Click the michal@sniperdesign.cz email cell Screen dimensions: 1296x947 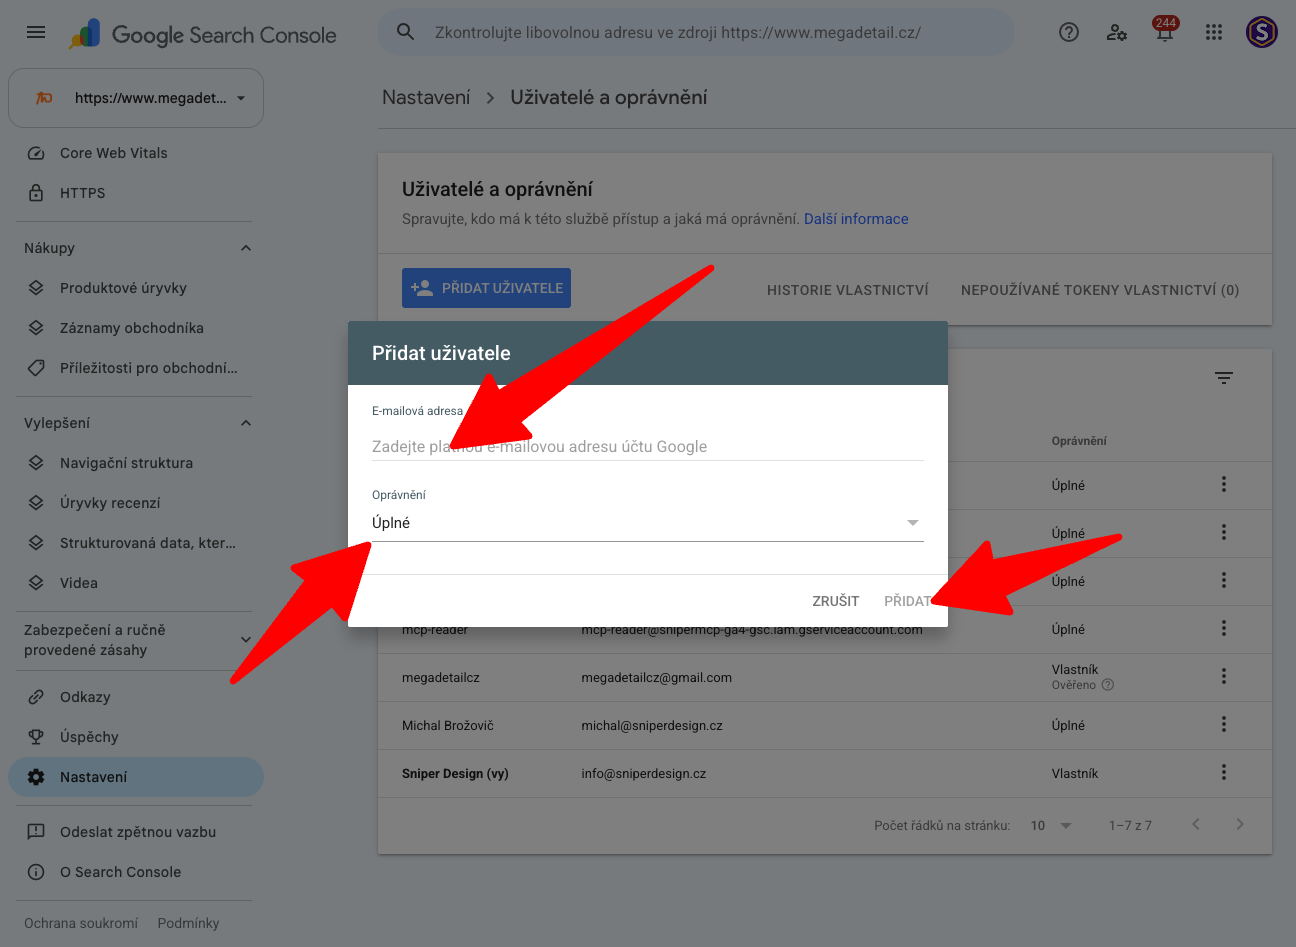pyautogui.click(x=652, y=726)
